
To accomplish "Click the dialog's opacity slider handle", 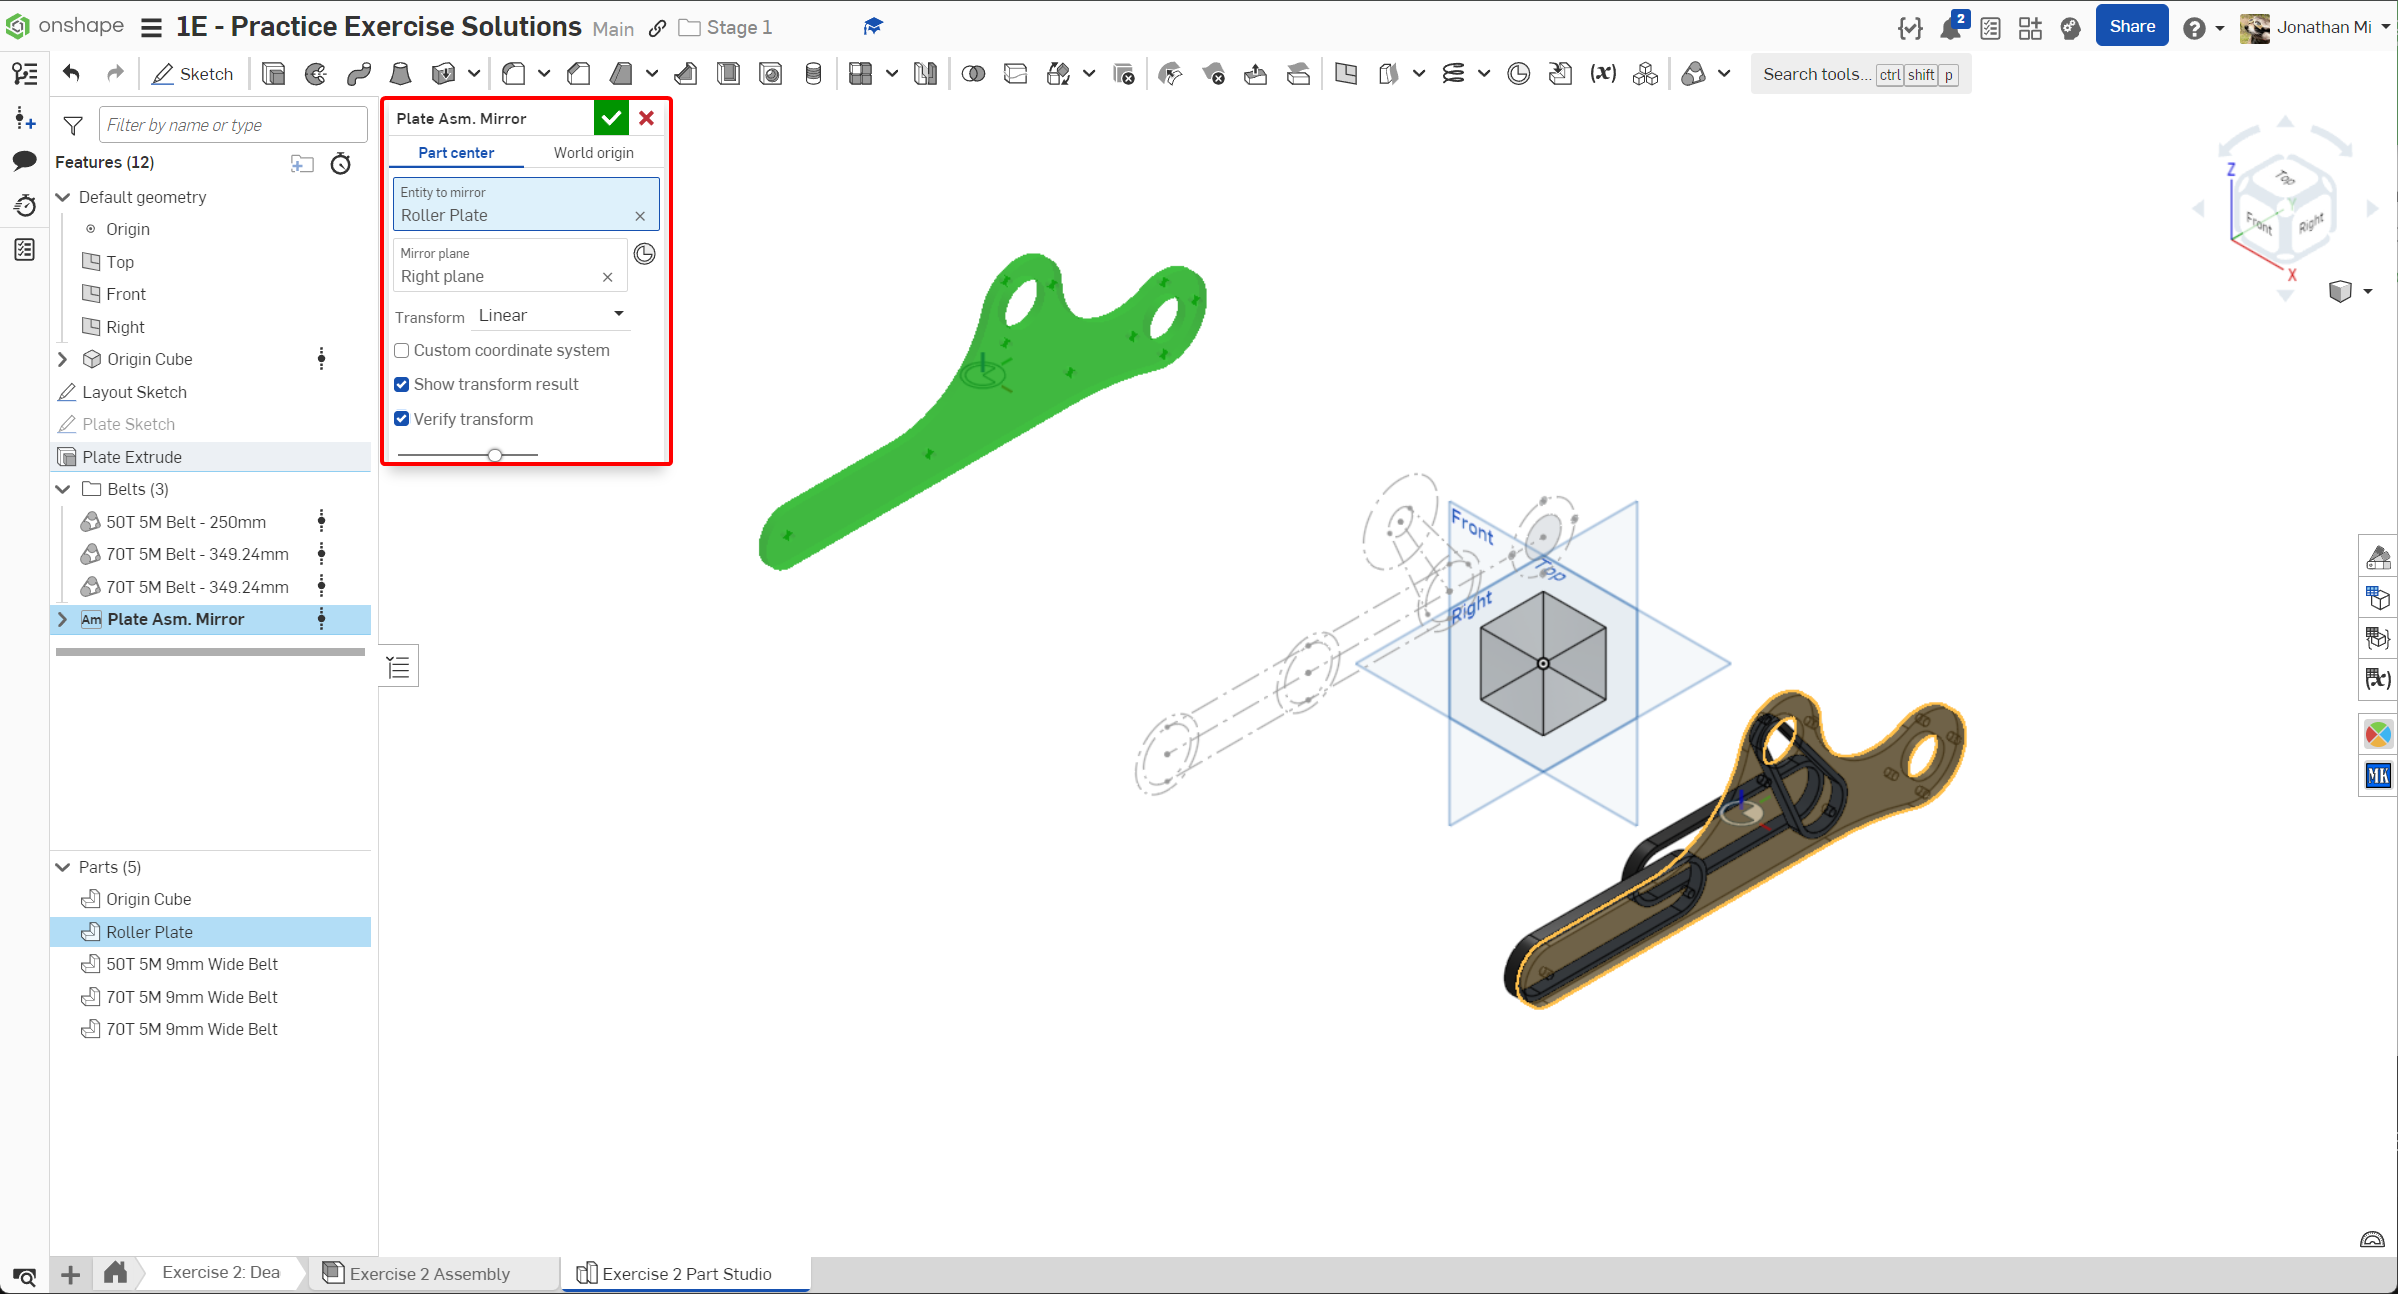I will [495, 455].
